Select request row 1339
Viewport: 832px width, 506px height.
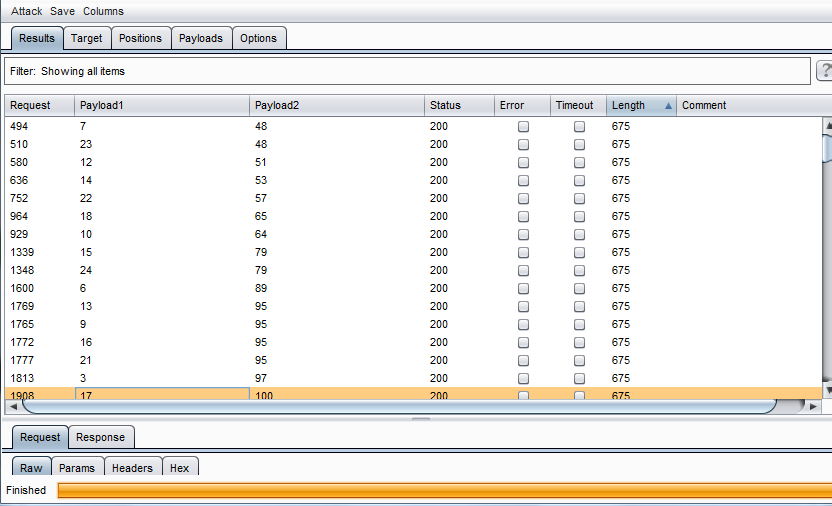coord(413,252)
